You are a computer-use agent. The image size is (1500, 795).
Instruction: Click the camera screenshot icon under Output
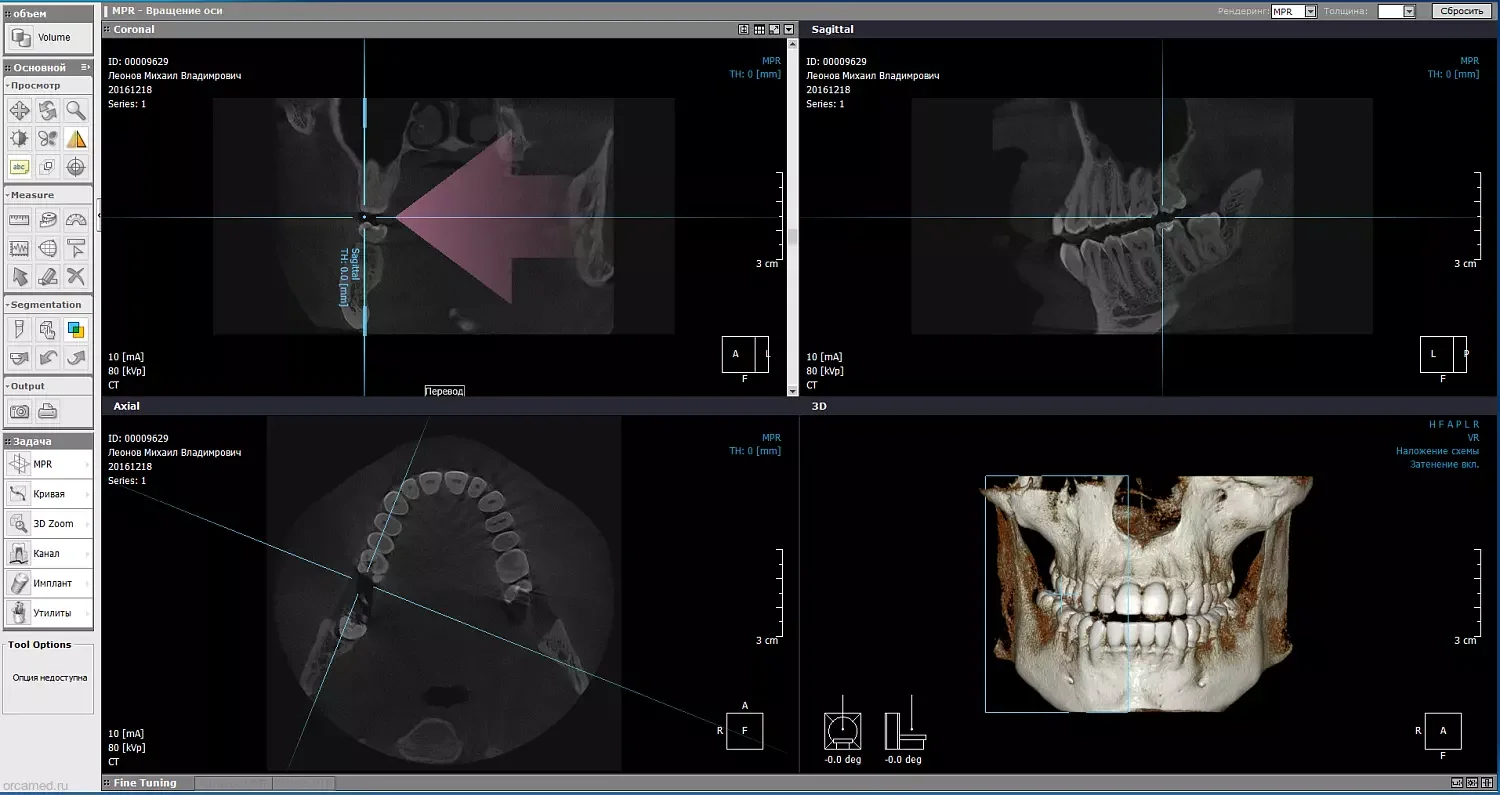(19, 411)
